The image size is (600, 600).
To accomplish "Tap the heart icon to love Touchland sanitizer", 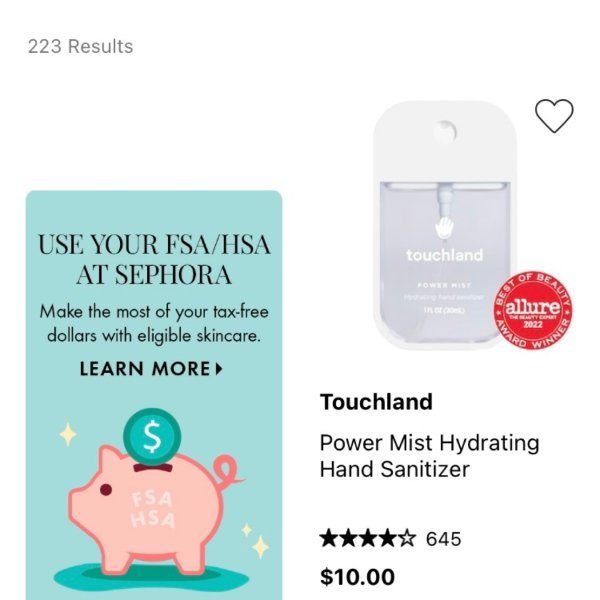I will tap(554, 116).
